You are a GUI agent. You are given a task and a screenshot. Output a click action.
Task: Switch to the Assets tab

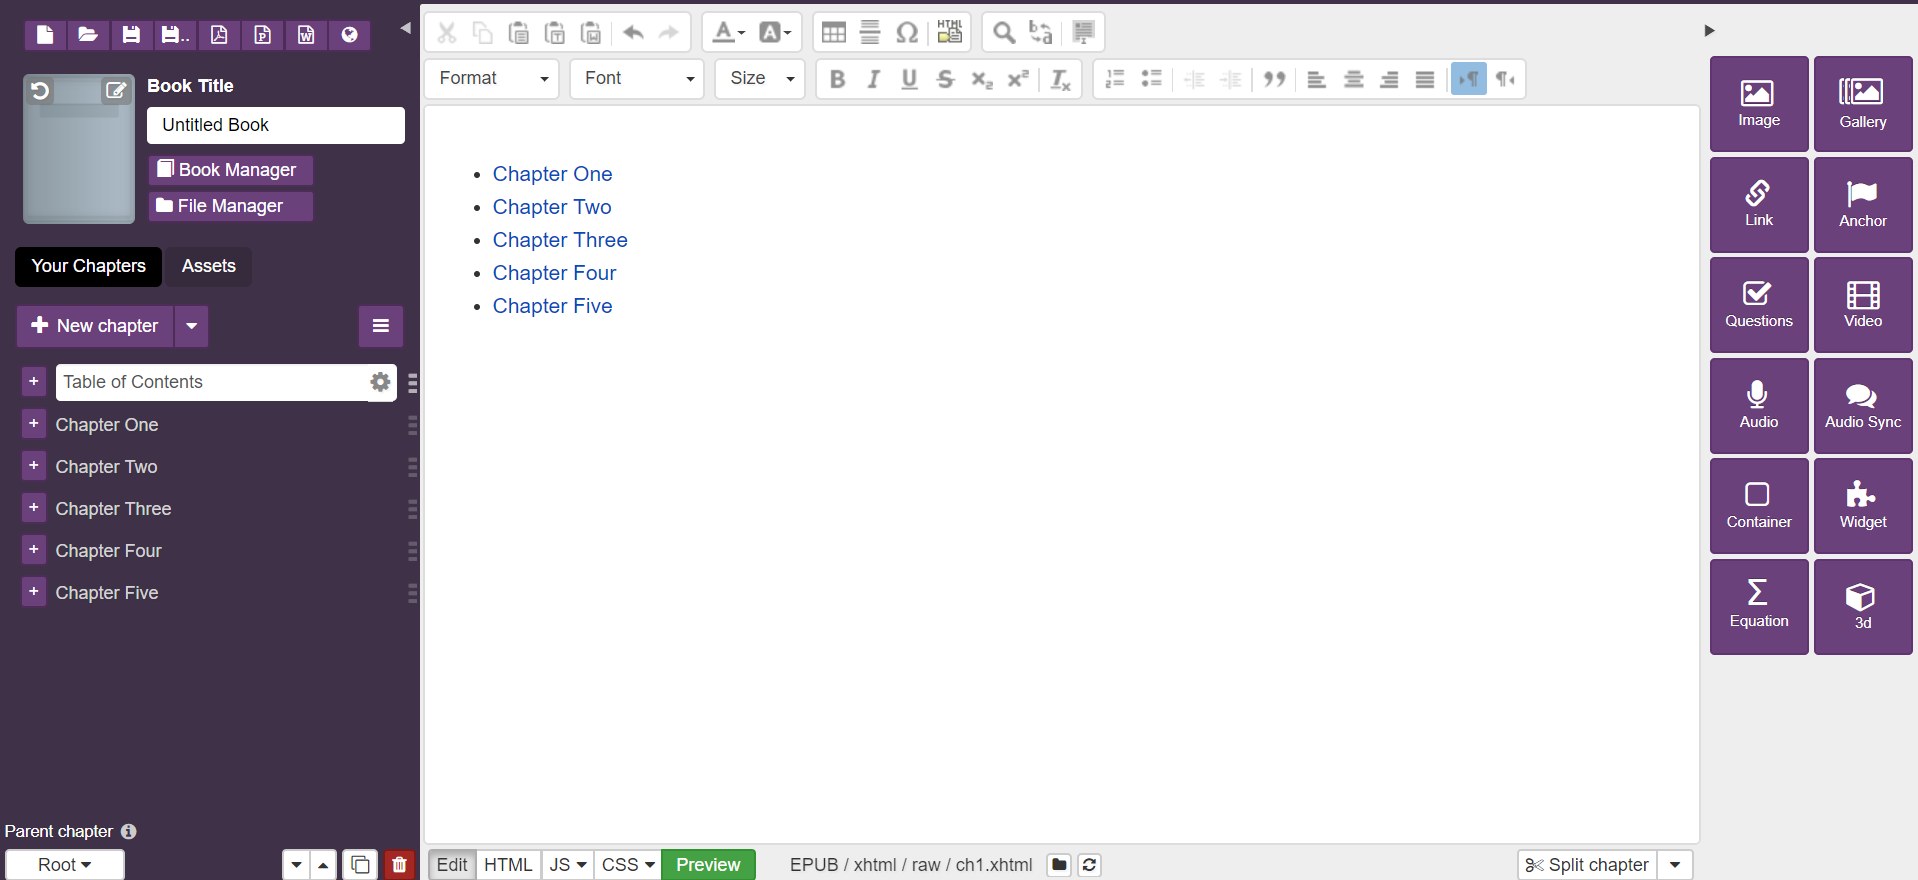click(x=208, y=266)
